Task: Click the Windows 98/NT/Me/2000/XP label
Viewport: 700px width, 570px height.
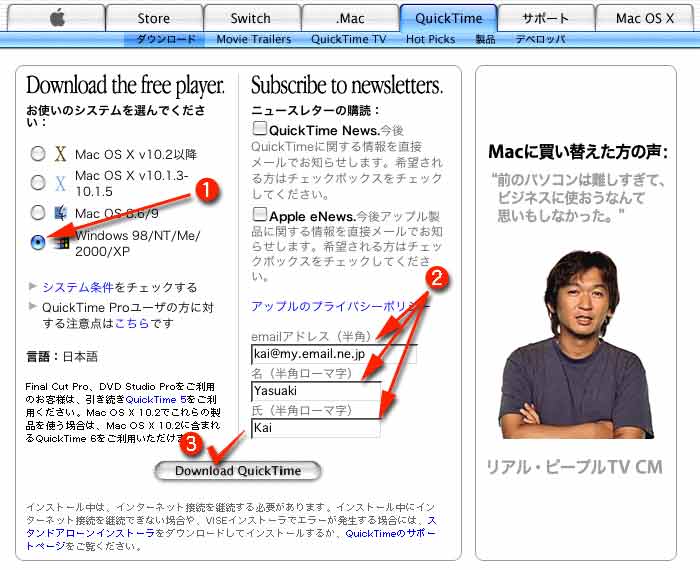Action: pos(138,243)
